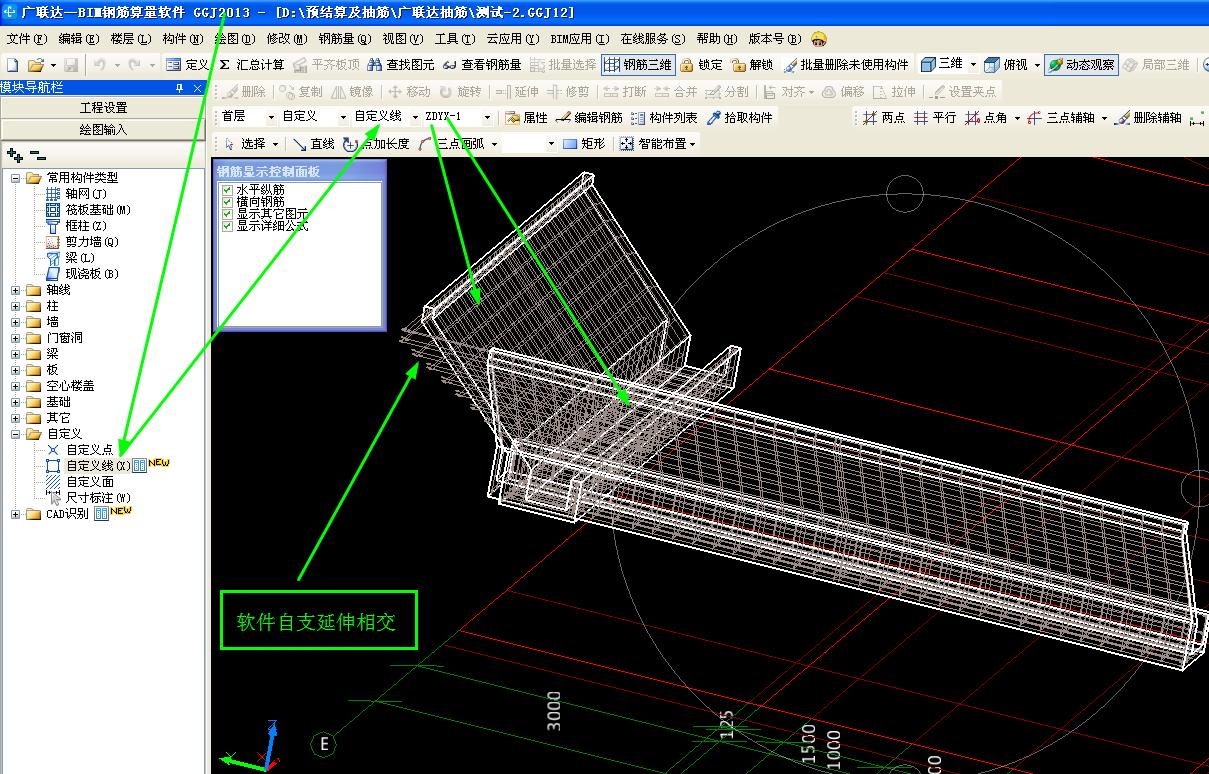This screenshot has height=774, width=1209.
Task: Toggle the 横向钢筋 checkbox
Action: 228,202
